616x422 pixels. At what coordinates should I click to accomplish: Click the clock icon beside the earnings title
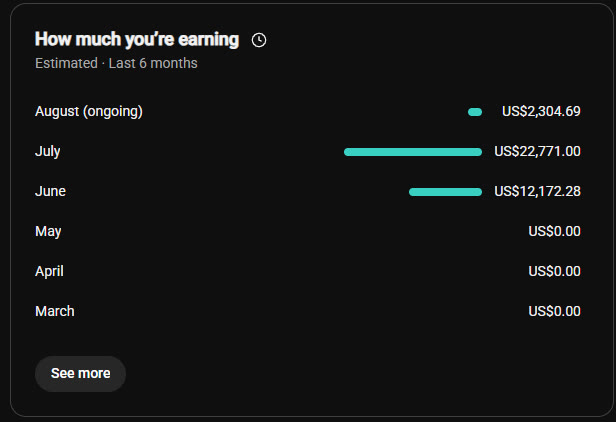(x=259, y=40)
